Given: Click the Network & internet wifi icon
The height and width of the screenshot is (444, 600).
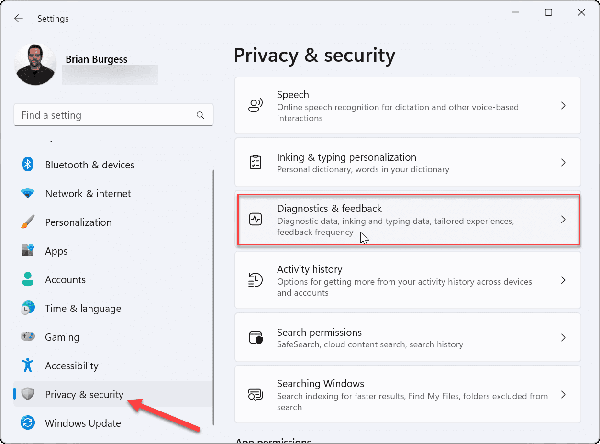Looking at the screenshot, I should [x=28, y=194].
